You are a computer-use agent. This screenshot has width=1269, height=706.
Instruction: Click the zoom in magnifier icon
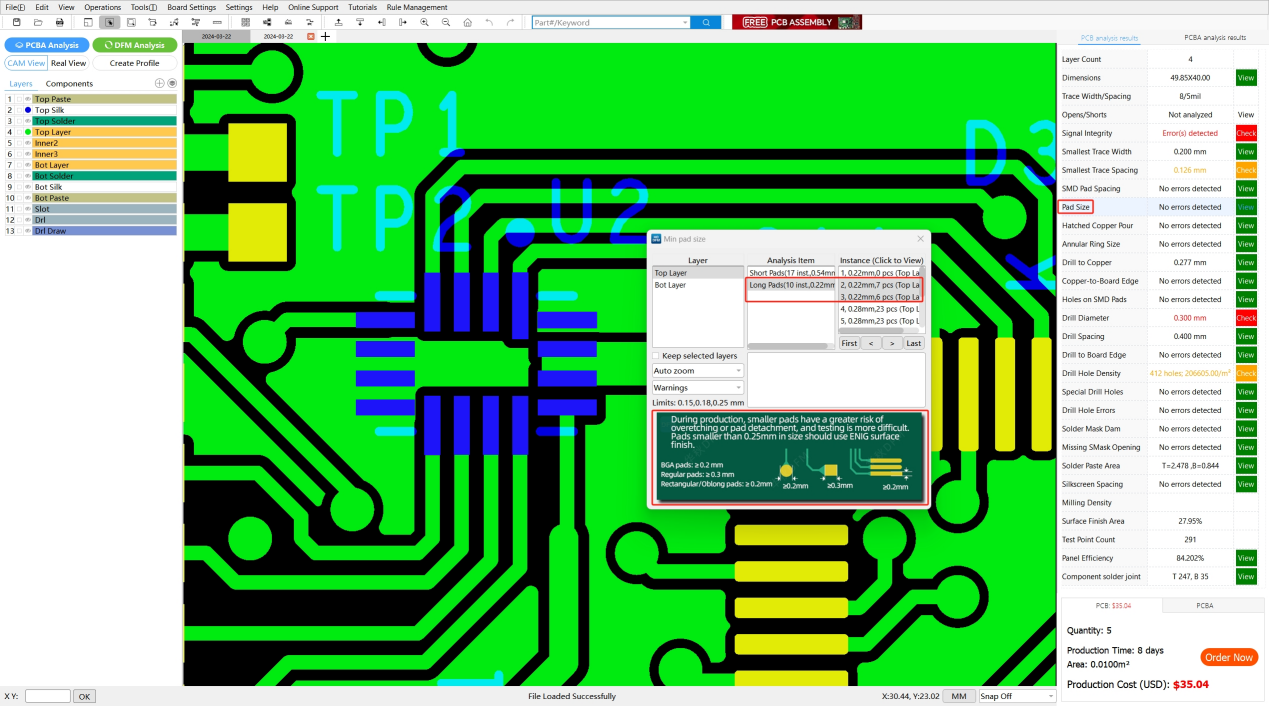425,22
